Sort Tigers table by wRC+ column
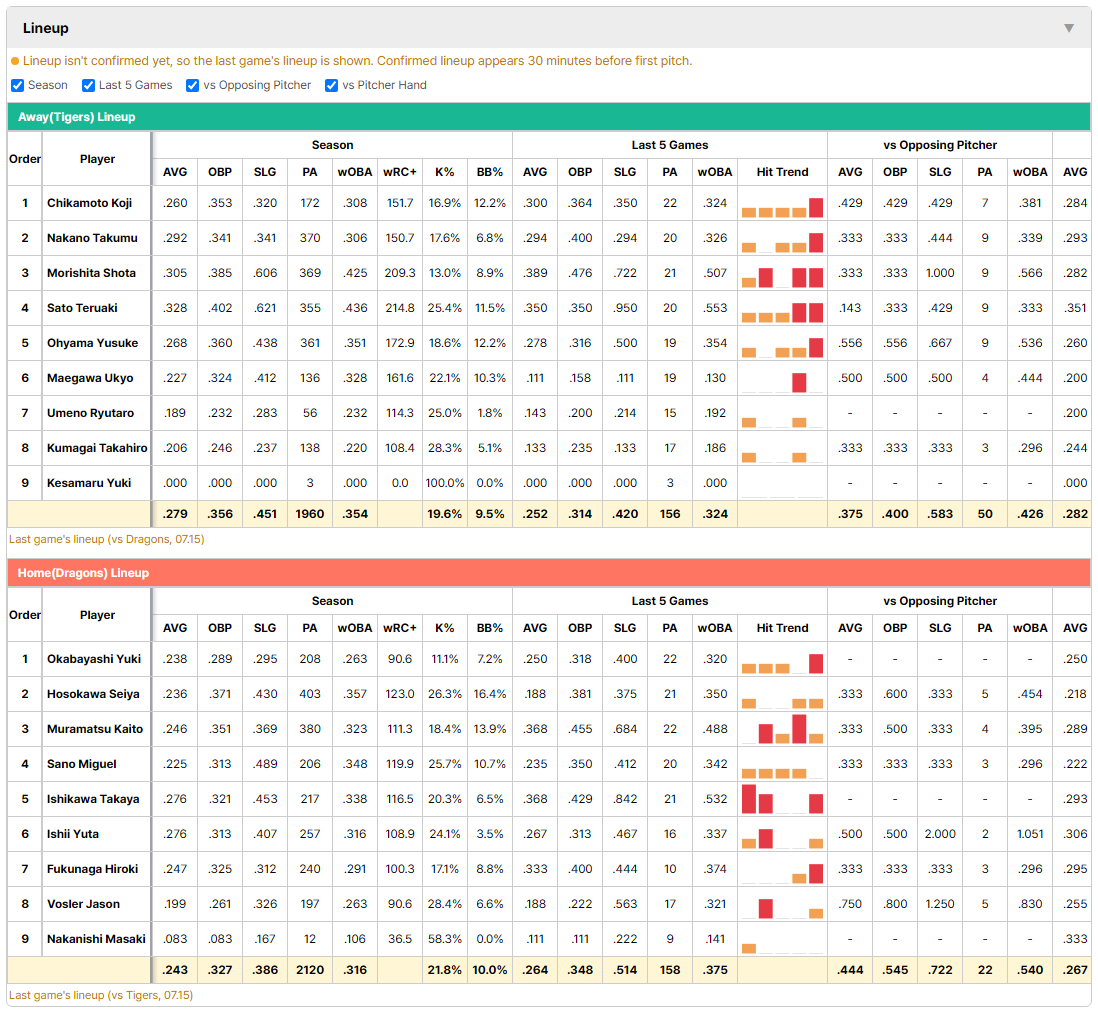Screen dimensions: 1098x1013 click(x=400, y=172)
